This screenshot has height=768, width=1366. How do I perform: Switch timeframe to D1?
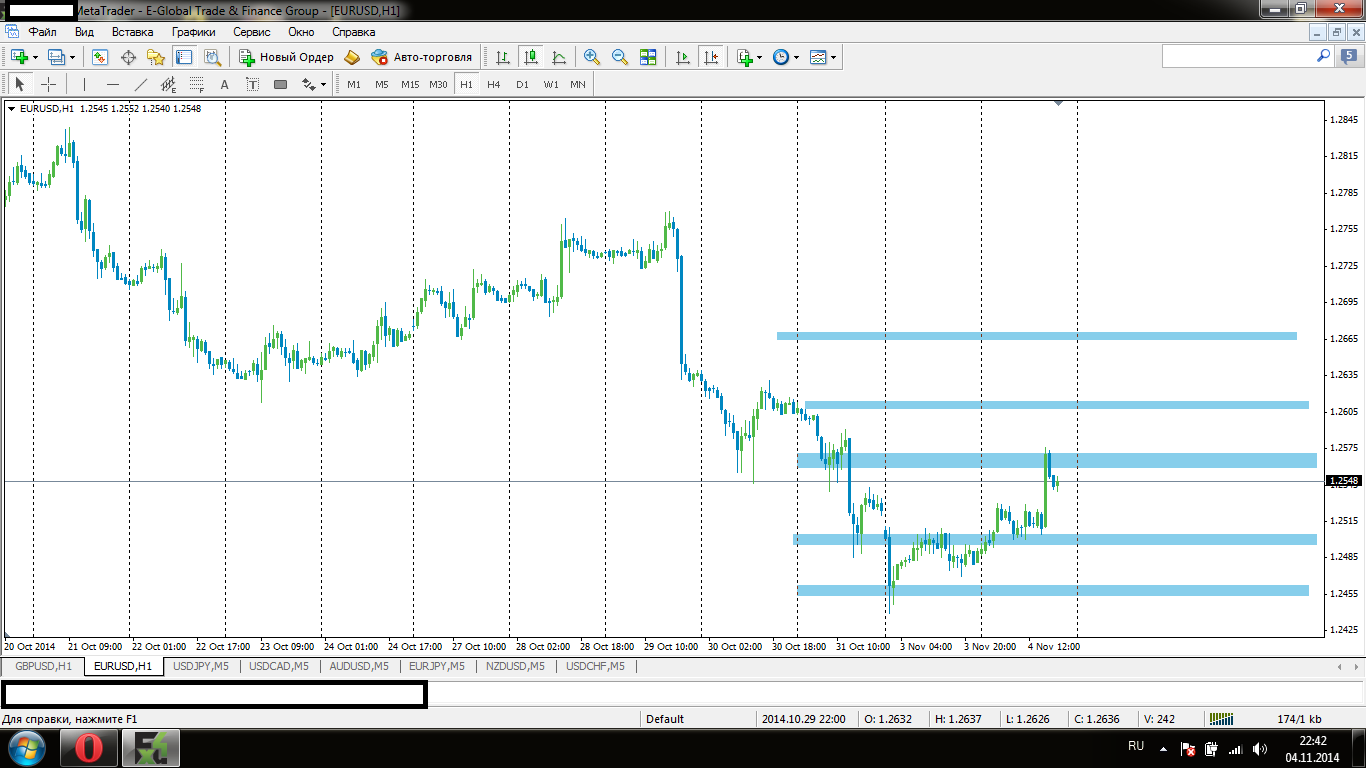[522, 84]
